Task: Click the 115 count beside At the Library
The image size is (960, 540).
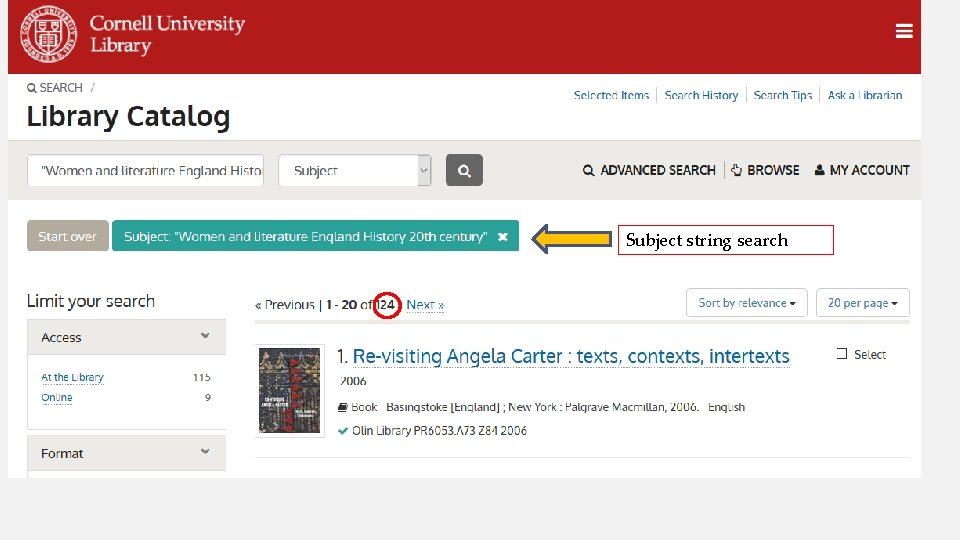Action: click(x=201, y=377)
